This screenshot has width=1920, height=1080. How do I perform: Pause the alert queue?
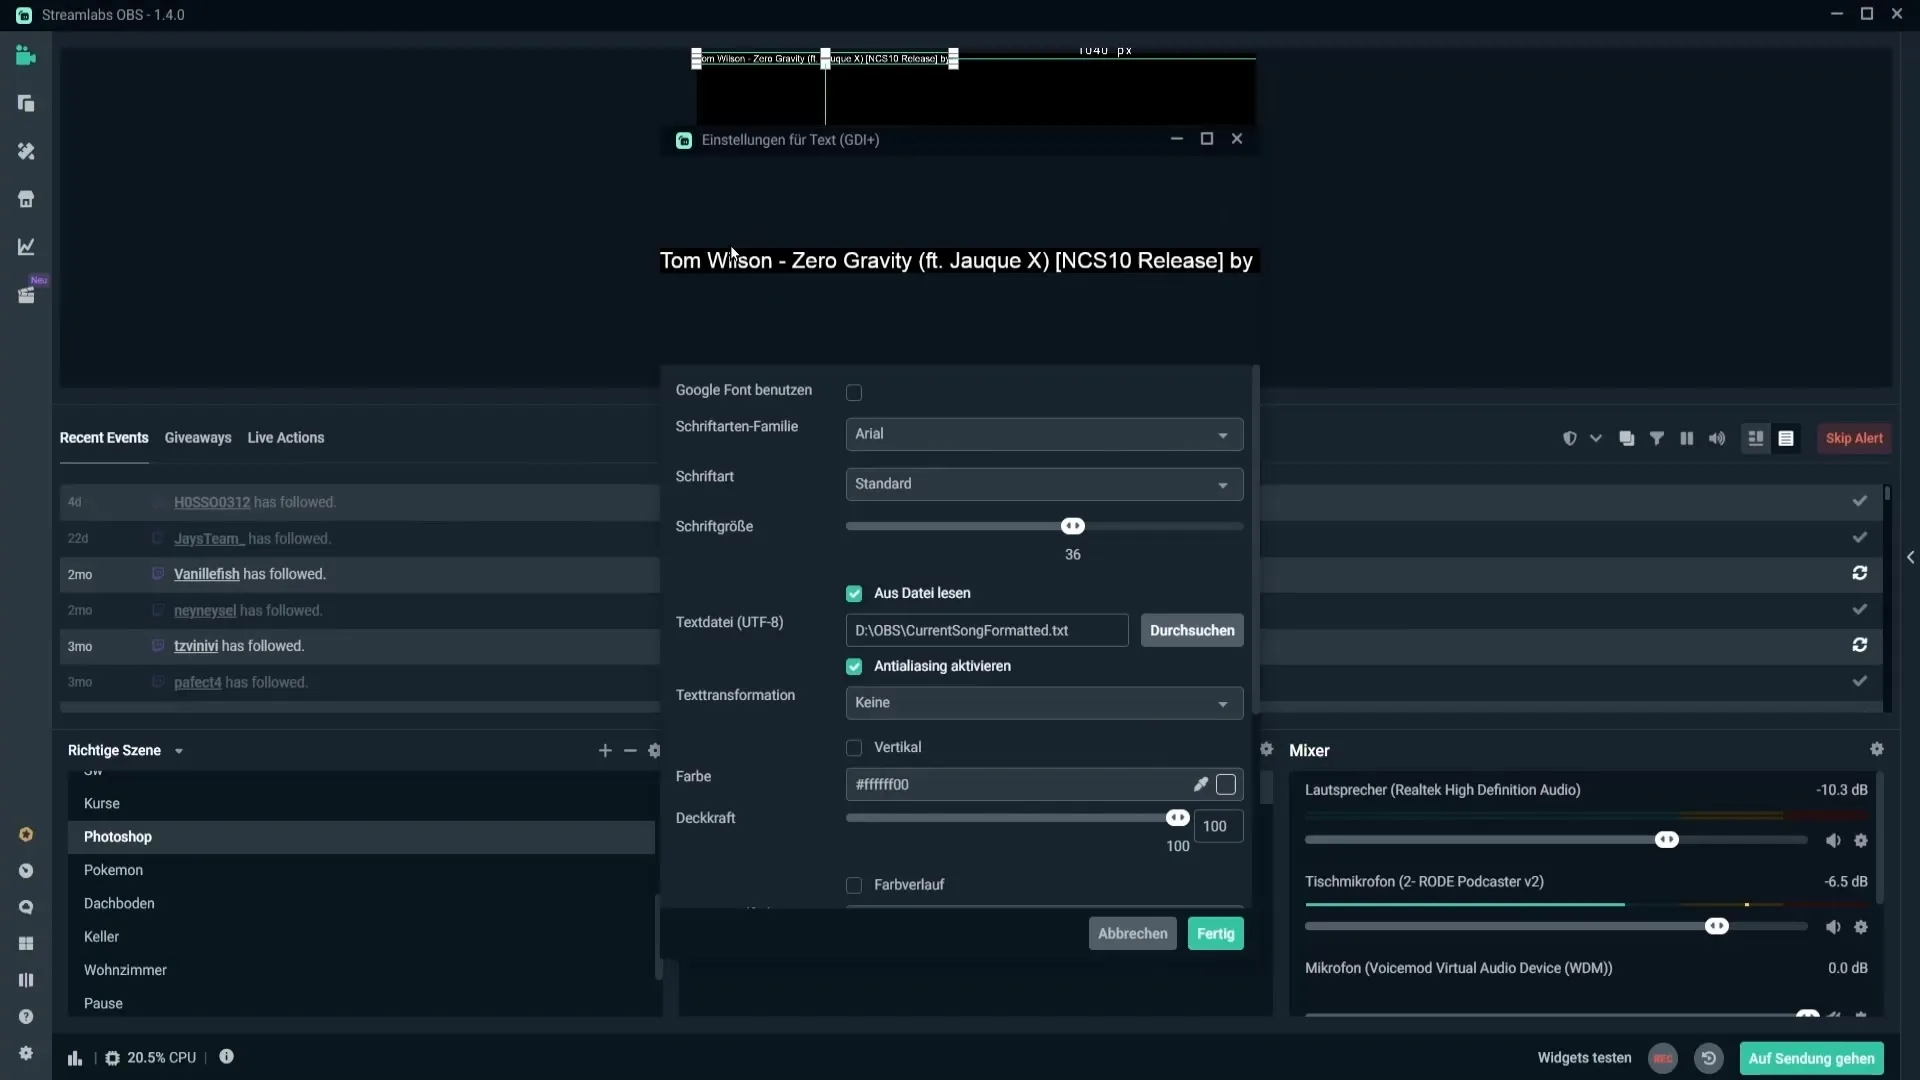click(x=1687, y=439)
